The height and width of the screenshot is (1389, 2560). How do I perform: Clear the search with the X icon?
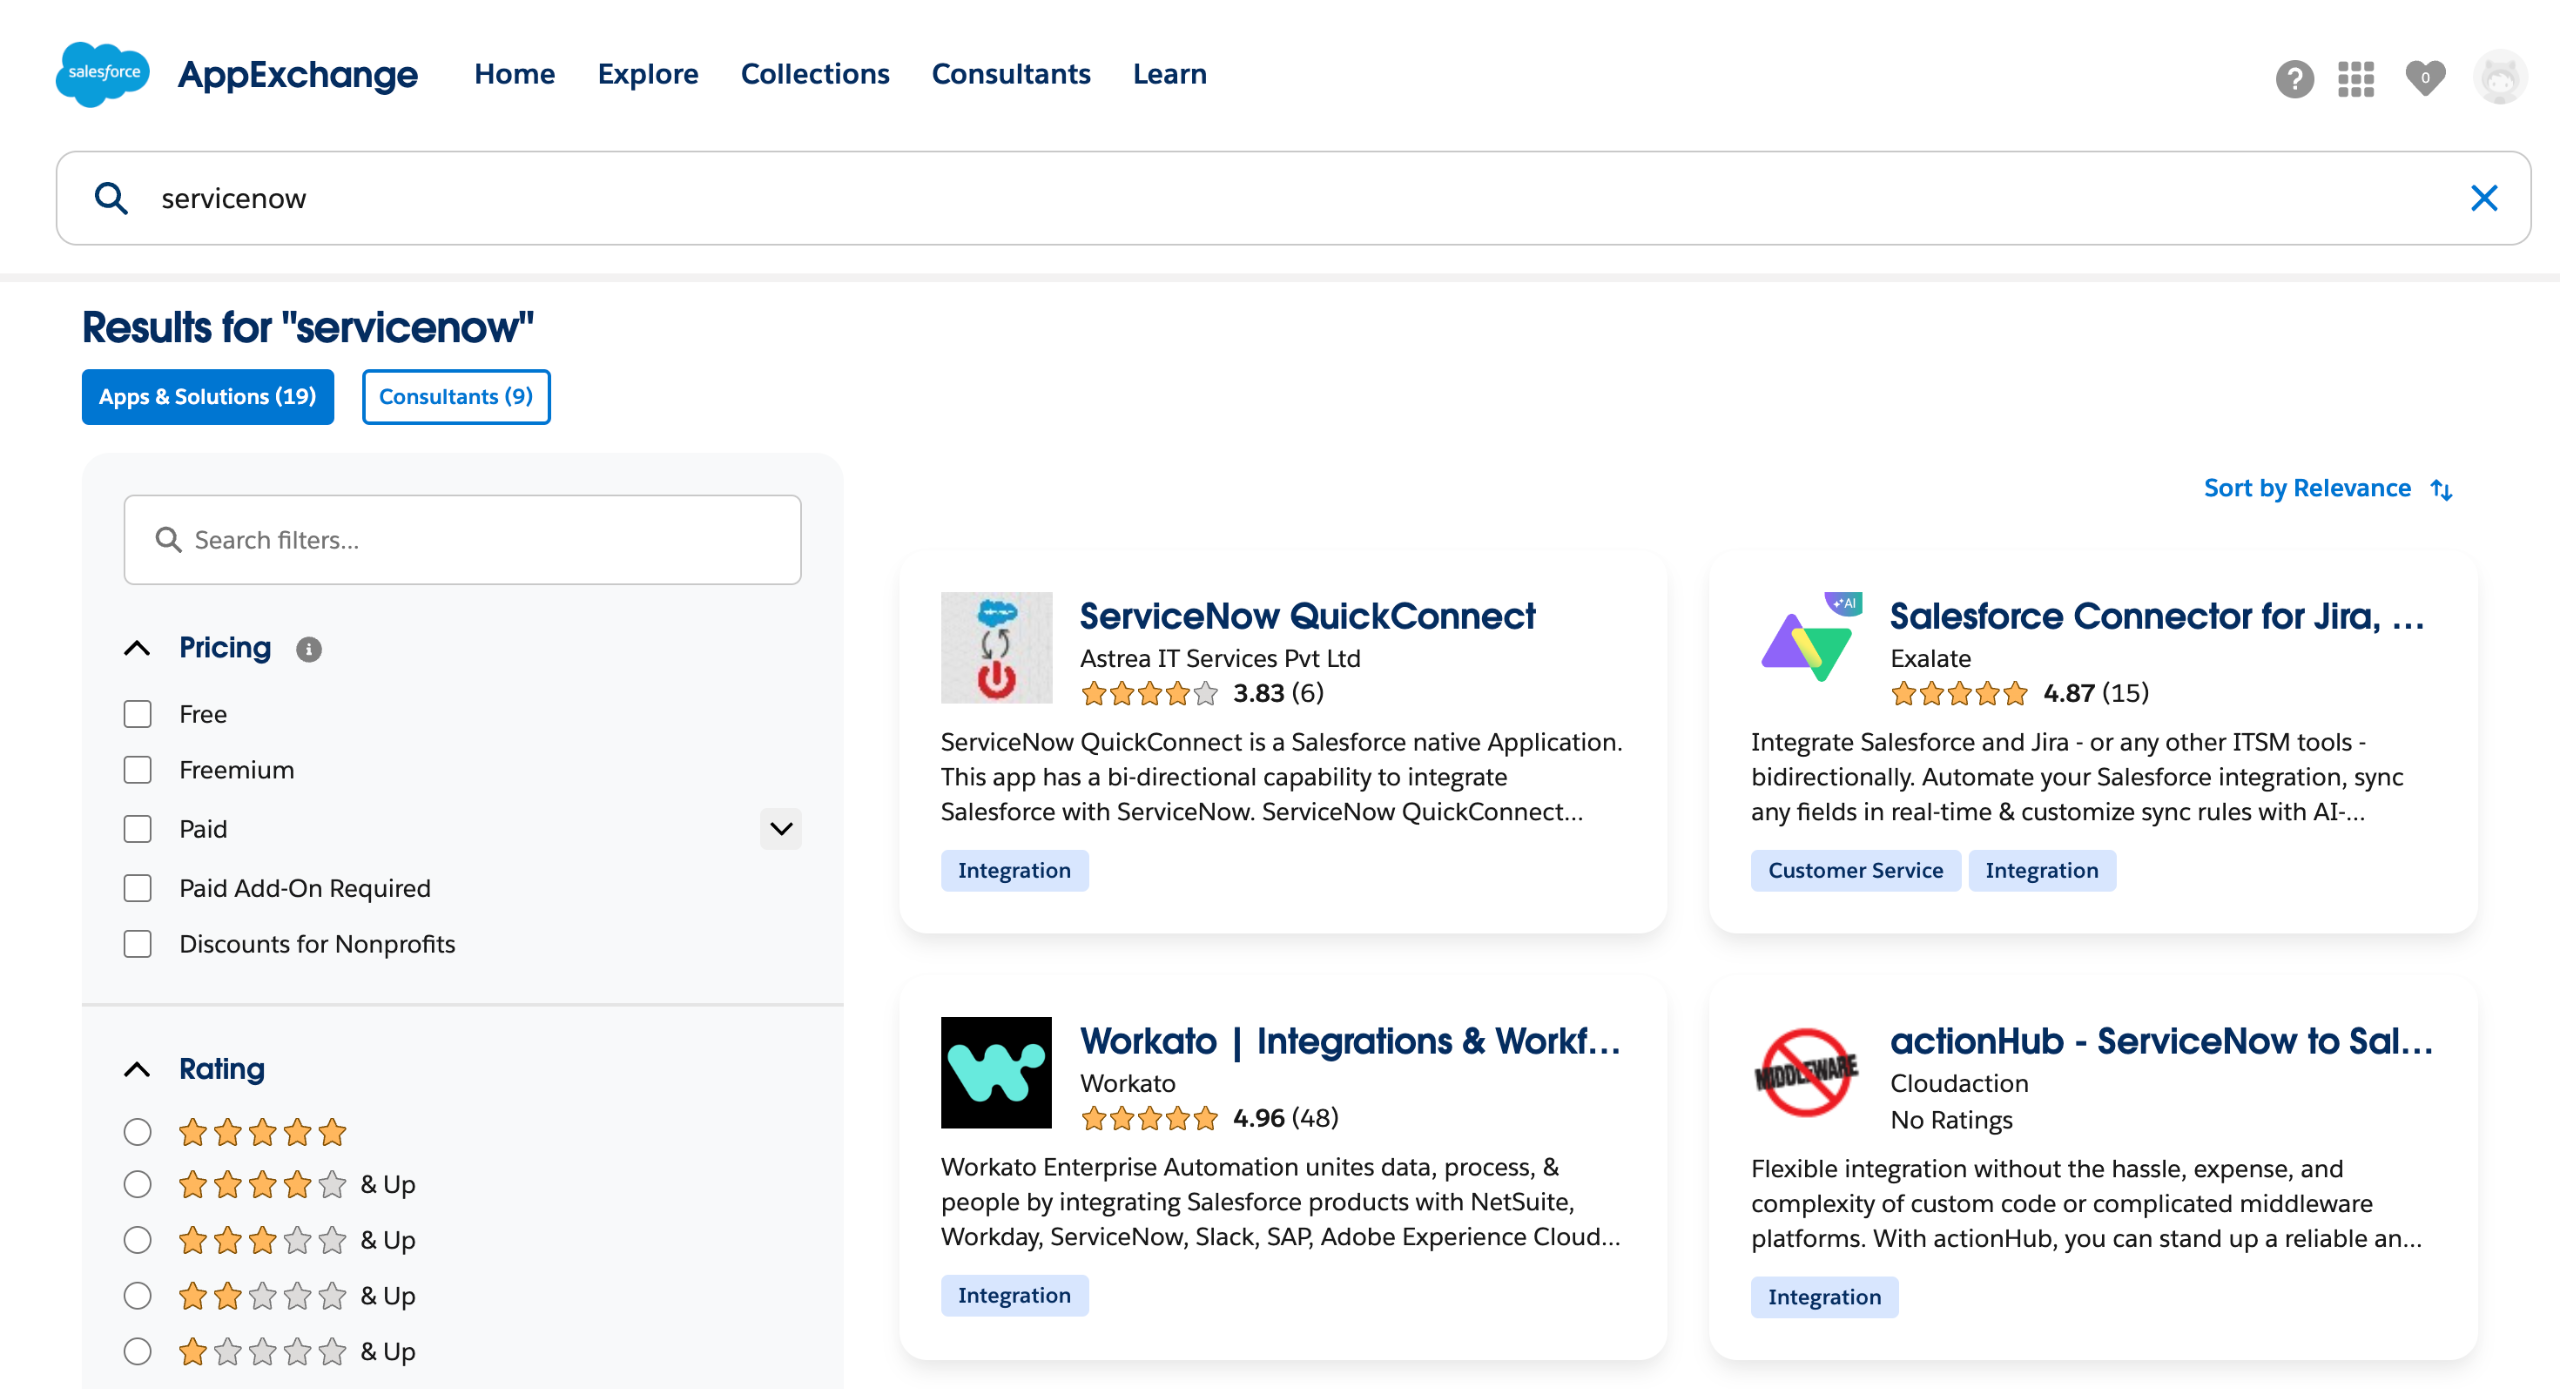[2483, 198]
